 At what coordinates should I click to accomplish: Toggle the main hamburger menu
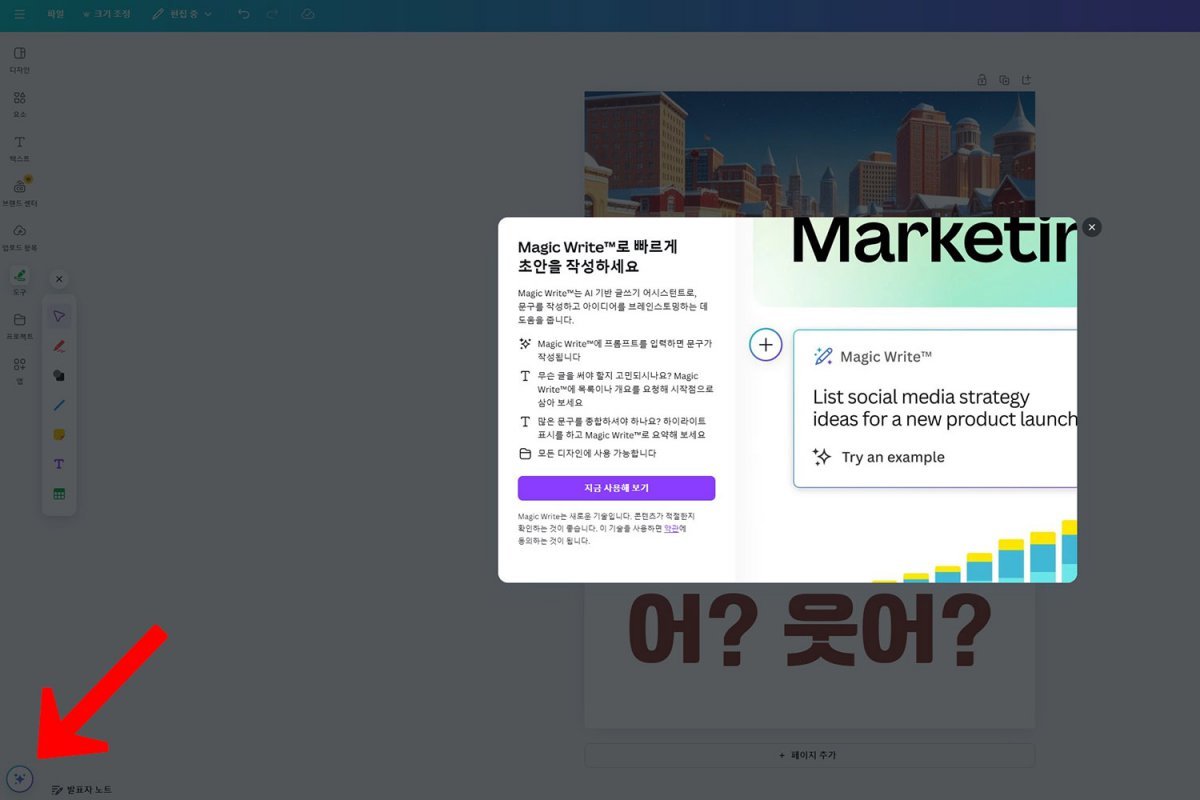(x=19, y=14)
